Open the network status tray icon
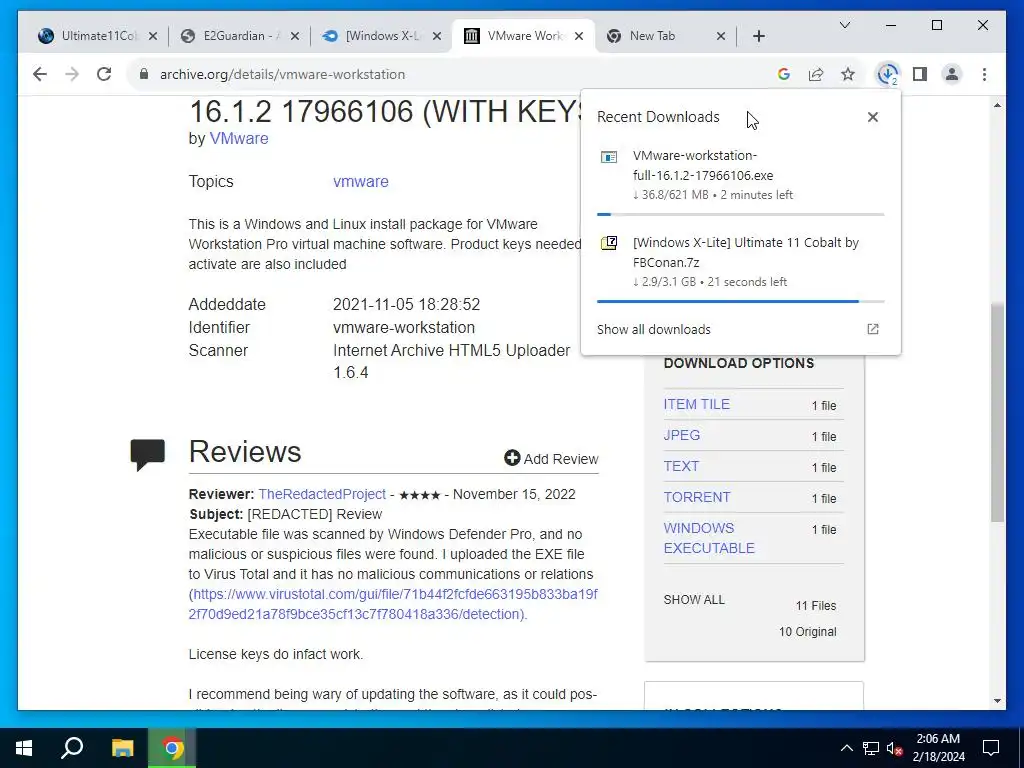The image size is (1024, 768). pyautogui.click(x=871, y=748)
